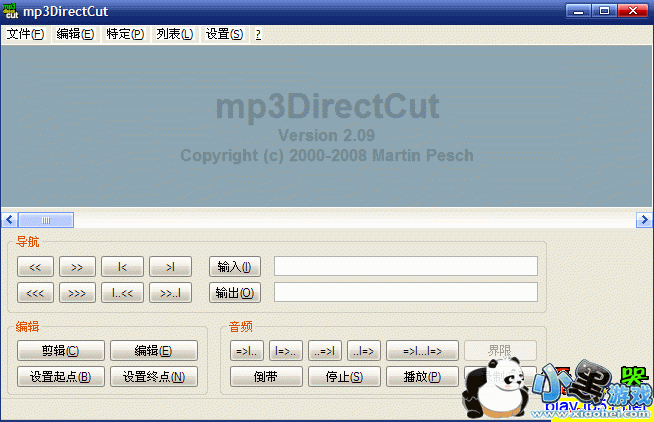This screenshot has height=422, width=654.
Task: Click the mp3DirectCut title bar icon
Action: pyautogui.click(x=10, y=11)
